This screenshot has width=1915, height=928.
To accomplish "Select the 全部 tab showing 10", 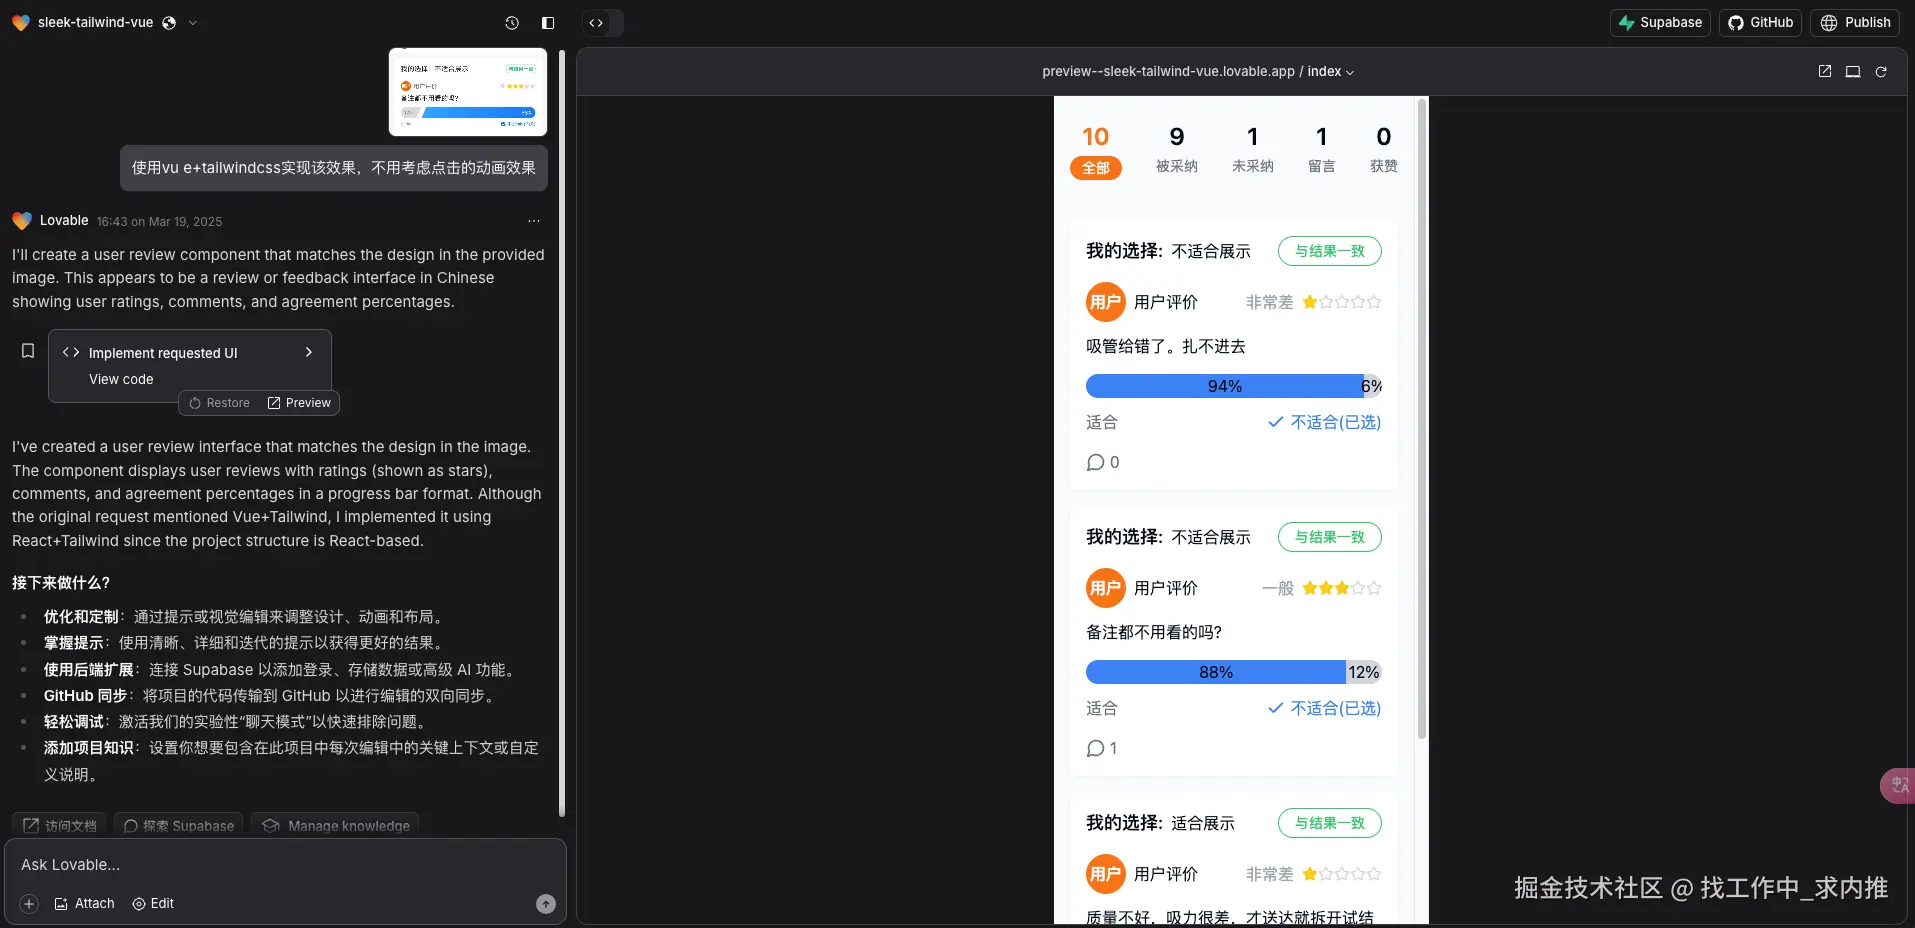I will click(1096, 151).
